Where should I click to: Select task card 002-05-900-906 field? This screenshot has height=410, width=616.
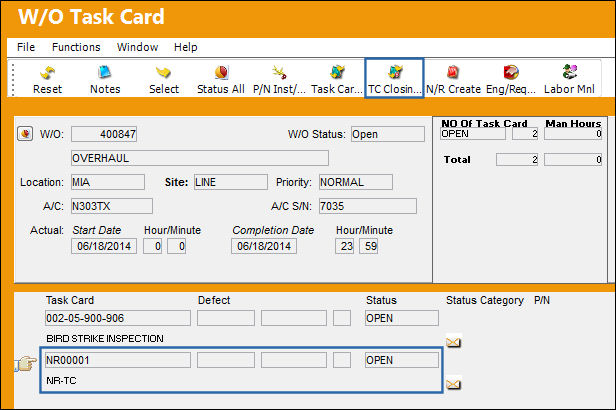point(118,318)
